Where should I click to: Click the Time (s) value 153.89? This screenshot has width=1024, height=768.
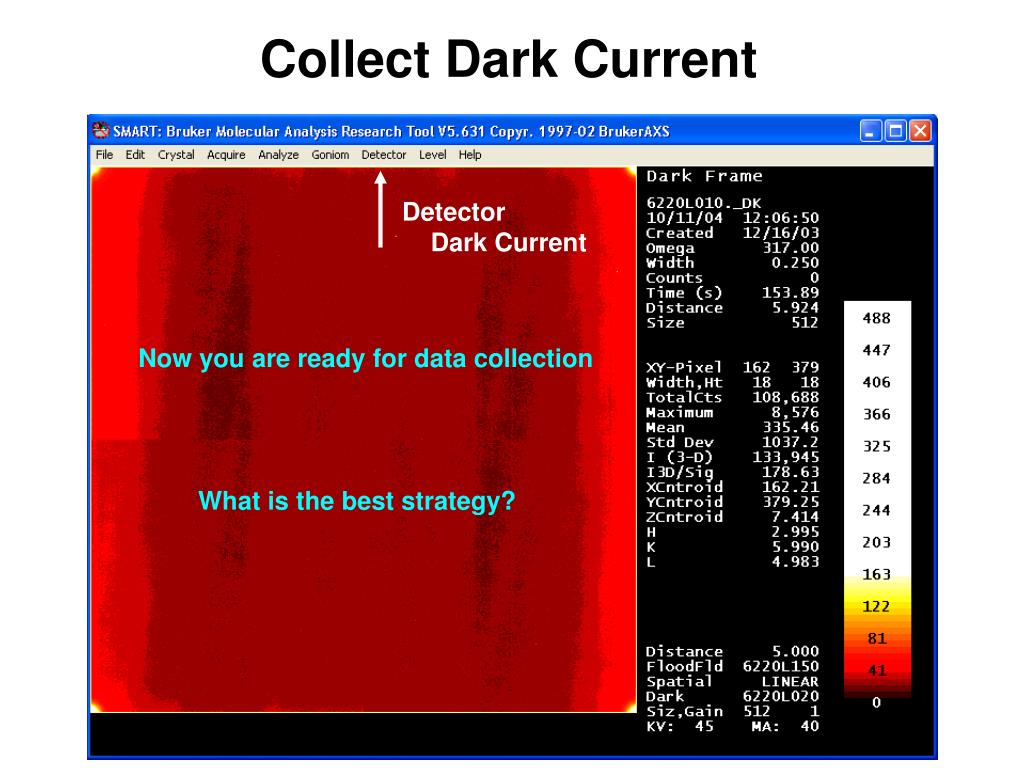[790, 293]
